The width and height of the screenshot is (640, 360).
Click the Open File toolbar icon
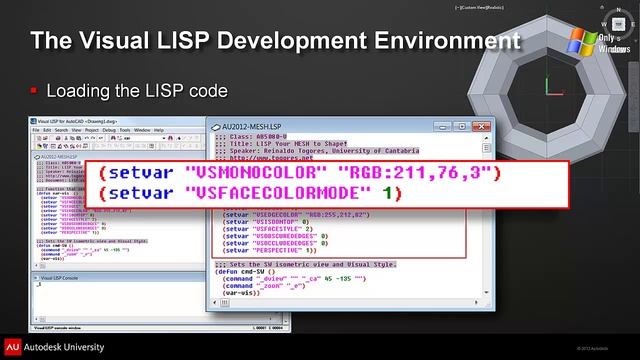pyautogui.click(x=45, y=138)
